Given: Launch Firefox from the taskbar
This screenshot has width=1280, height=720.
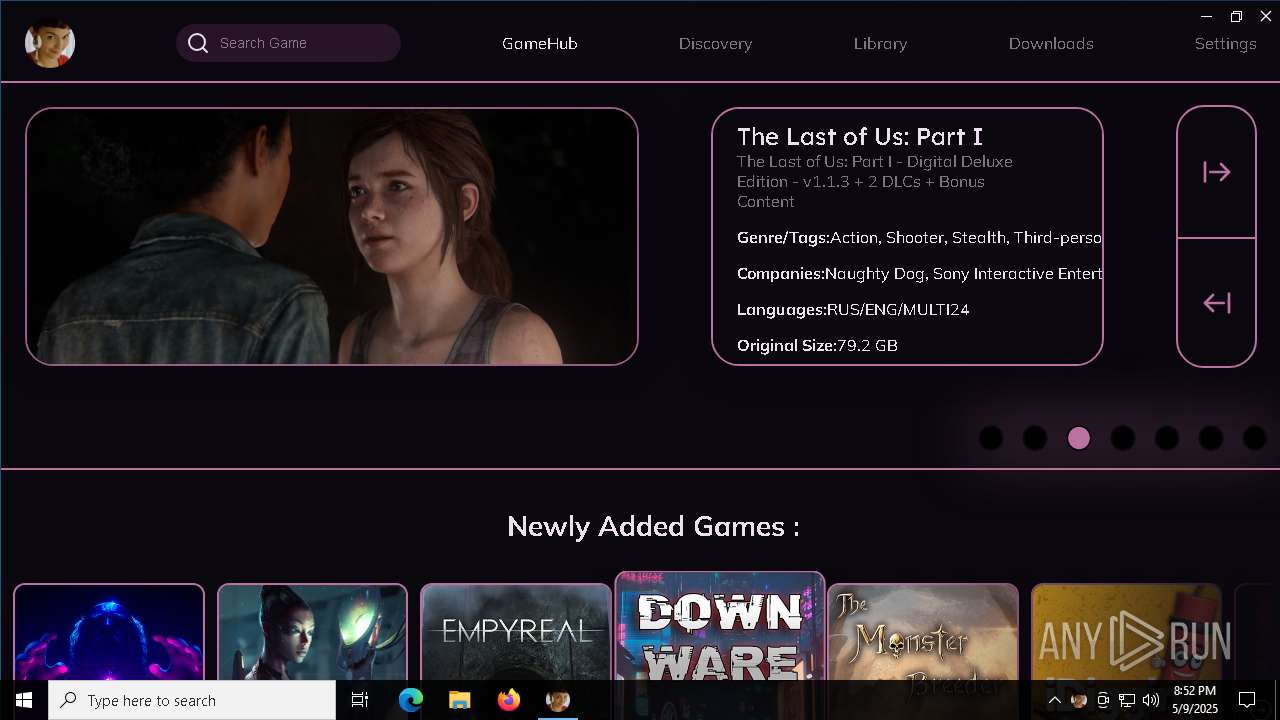Looking at the screenshot, I should coord(508,700).
